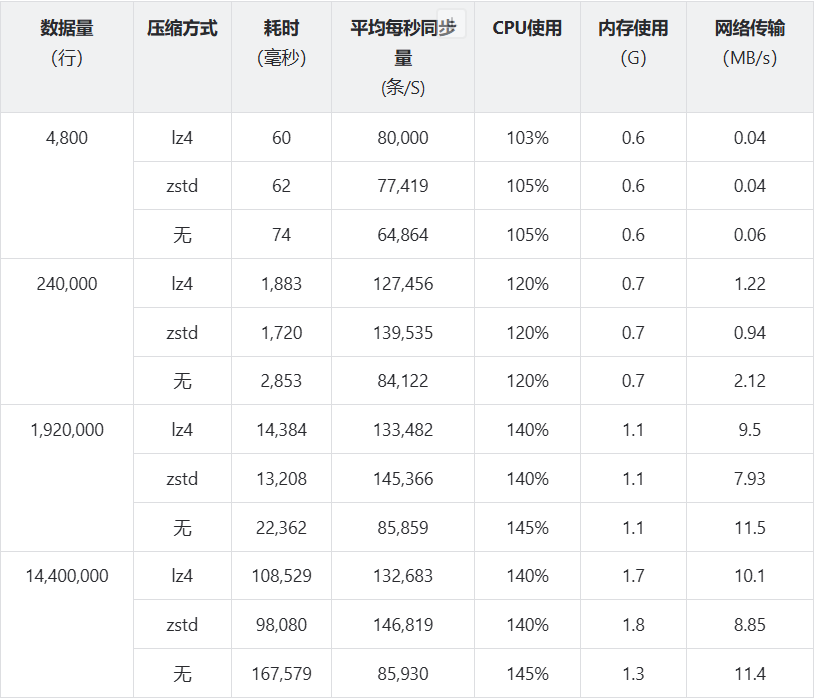814x698 pixels.
Task: Click the 数据量 (行) column header
Action: tap(67, 43)
